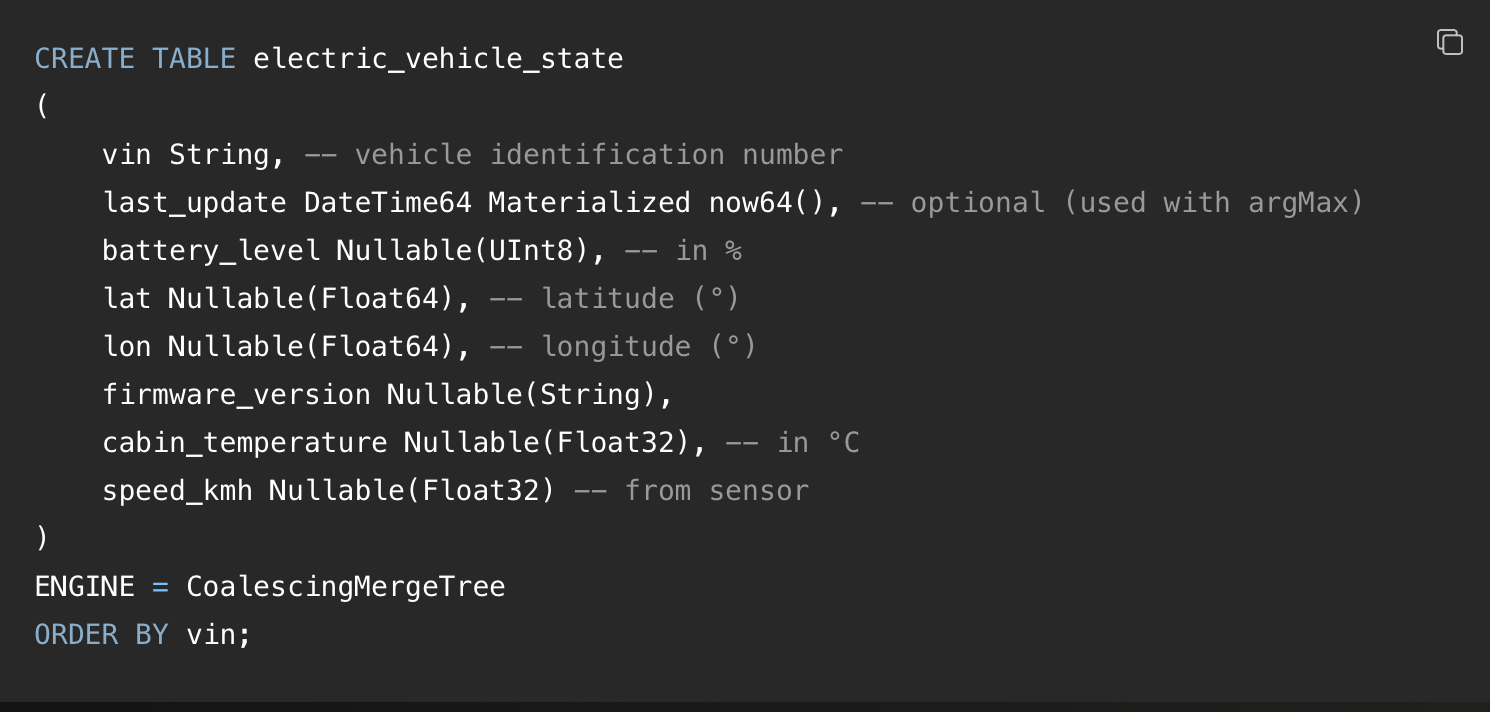Click Nullable(UInt8) type

click(x=463, y=250)
